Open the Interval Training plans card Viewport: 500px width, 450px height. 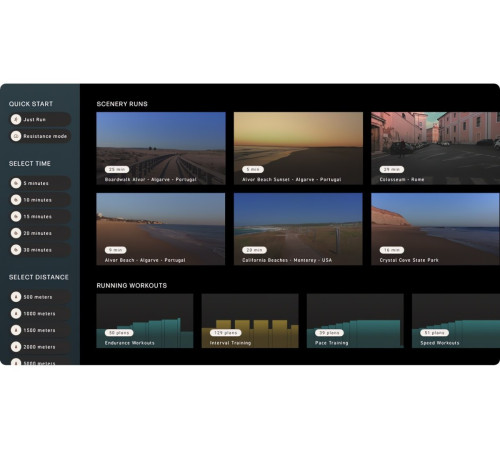click(x=250, y=321)
